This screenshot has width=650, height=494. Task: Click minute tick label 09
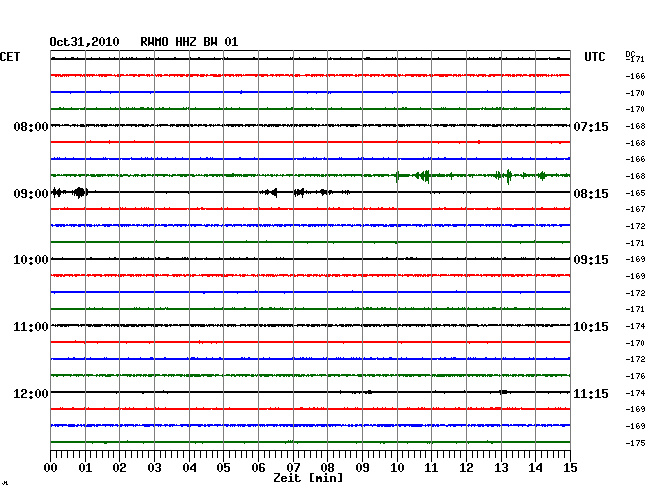coord(362,468)
